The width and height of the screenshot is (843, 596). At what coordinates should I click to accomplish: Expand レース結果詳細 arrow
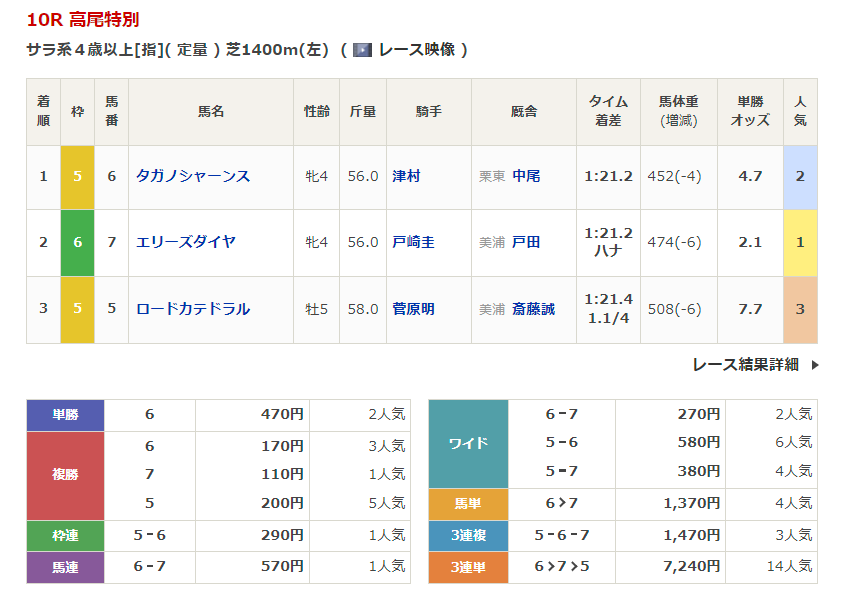click(x=815, y=365)
